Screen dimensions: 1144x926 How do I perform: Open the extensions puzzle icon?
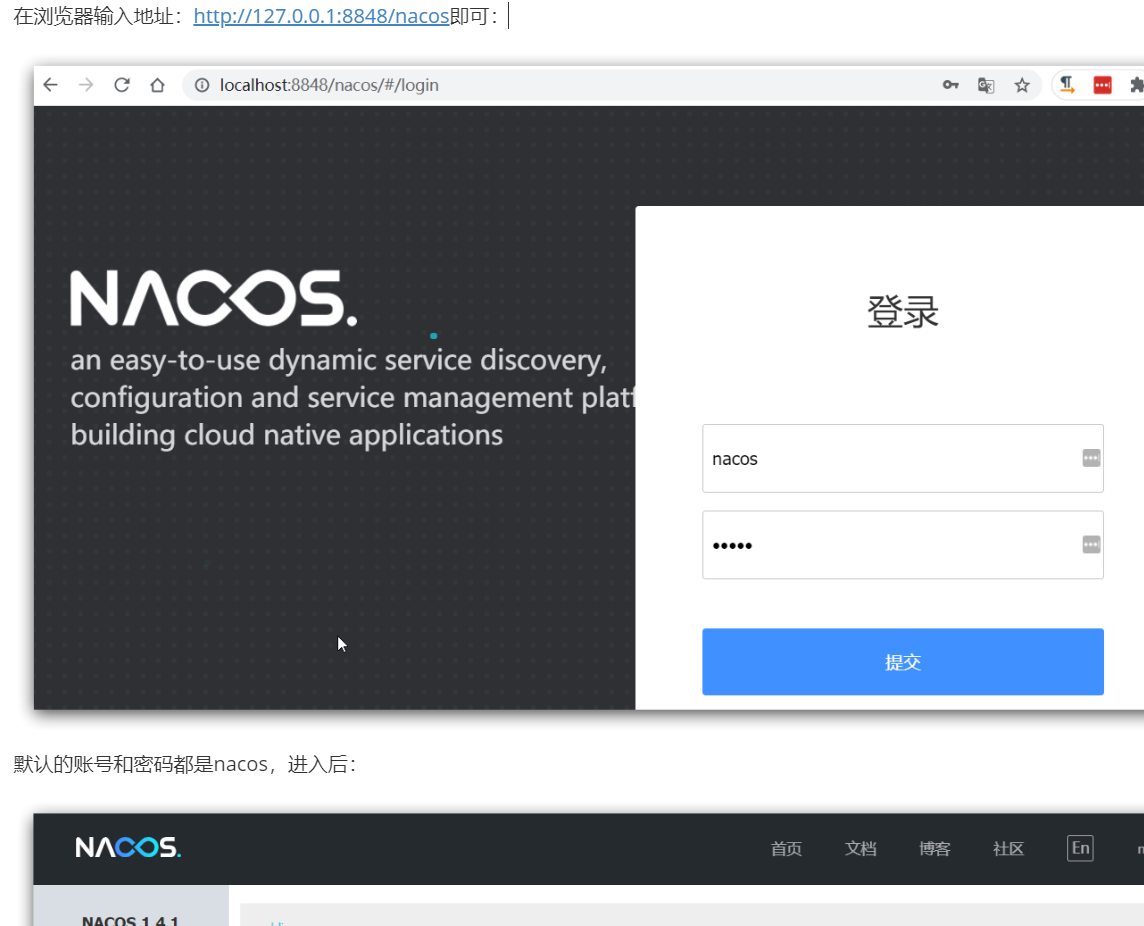click(1136, 85)
